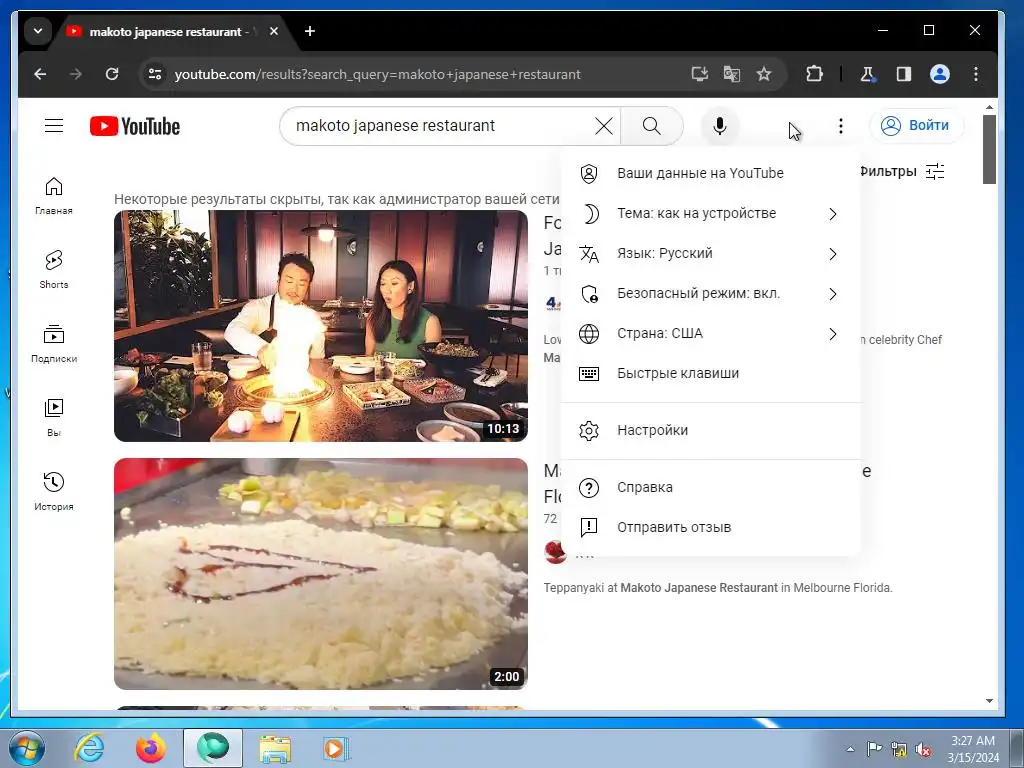Viewport: 1024px width, 768px height.
Task: View site information icon in address bar
Action: 155,74
